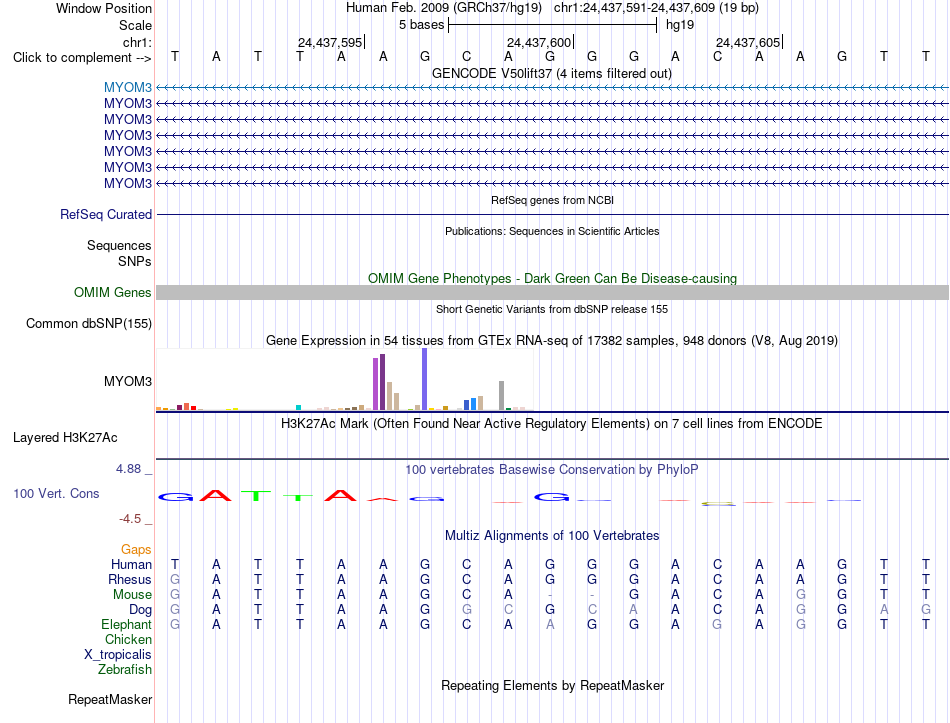Click the orange 'Gaps' label
950x723 pixels.
click(136, 550)
